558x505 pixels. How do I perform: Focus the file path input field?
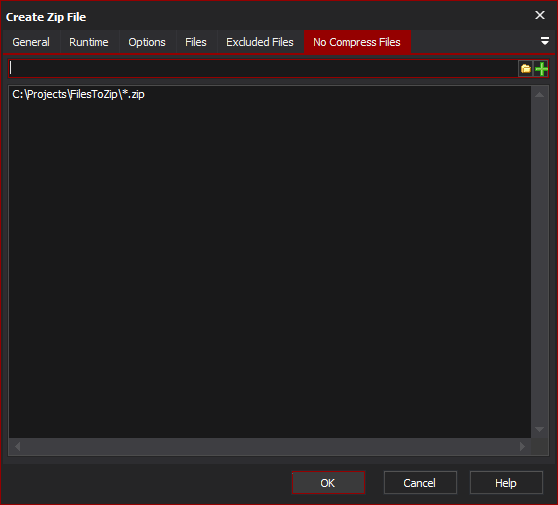(263, 68)
